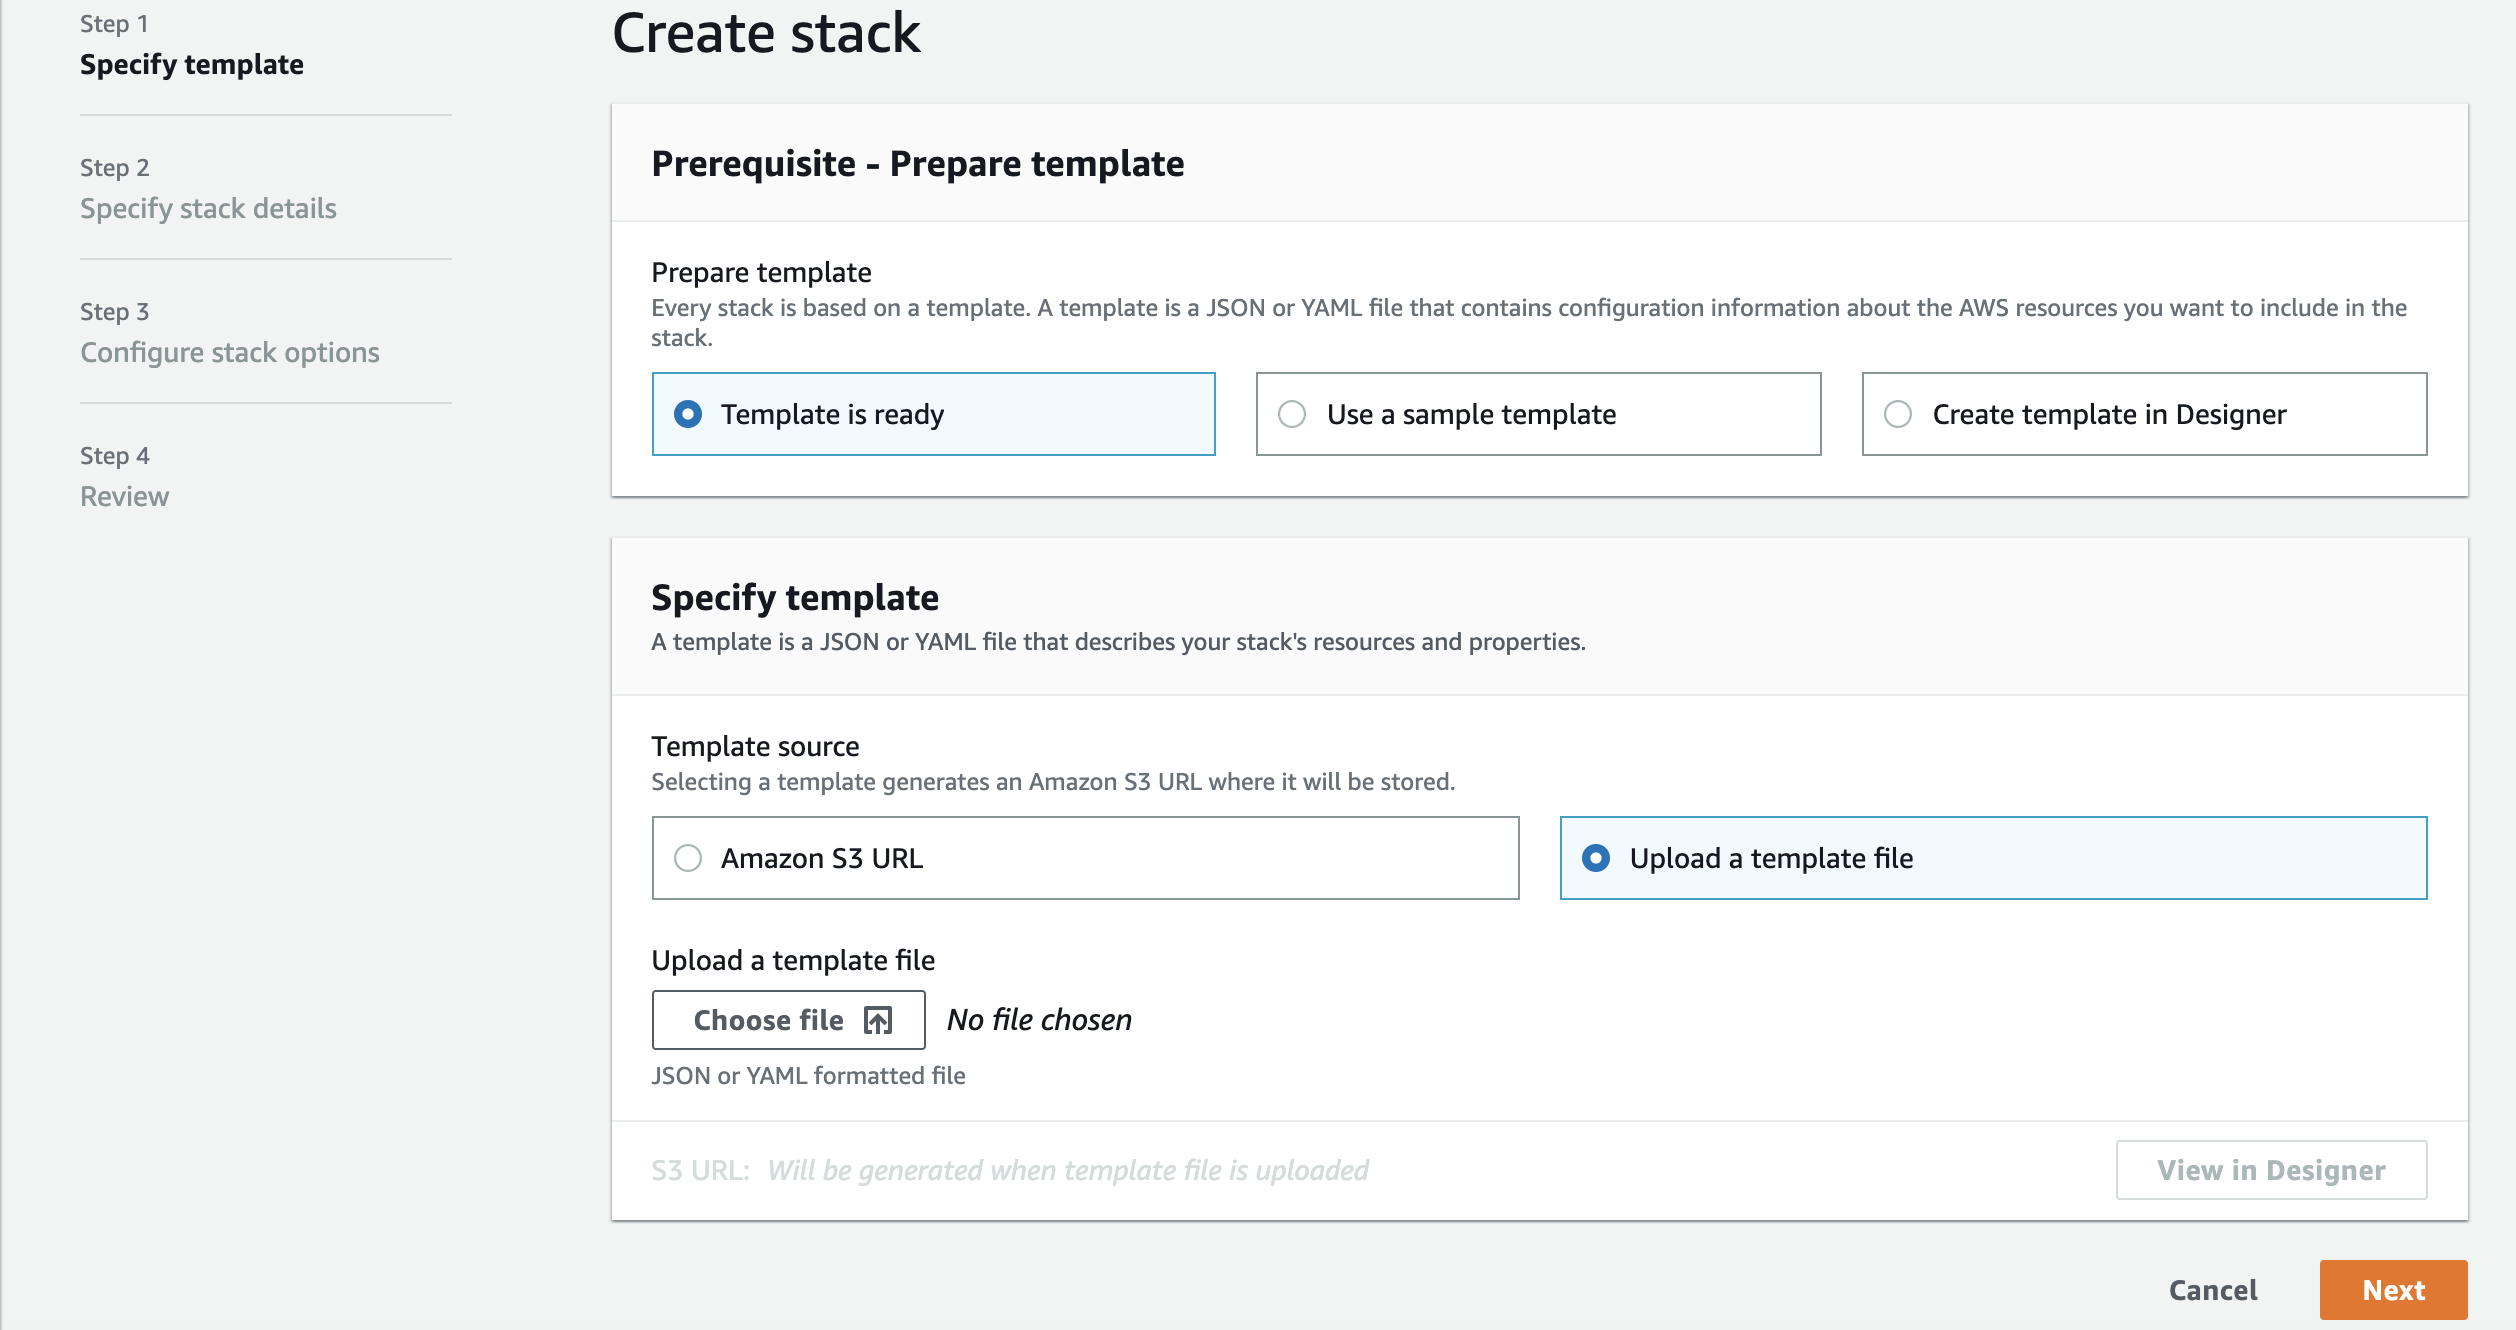Select 'Create template in Designer' option
Screen dimensions: 2516x1330
[1897, 413]
